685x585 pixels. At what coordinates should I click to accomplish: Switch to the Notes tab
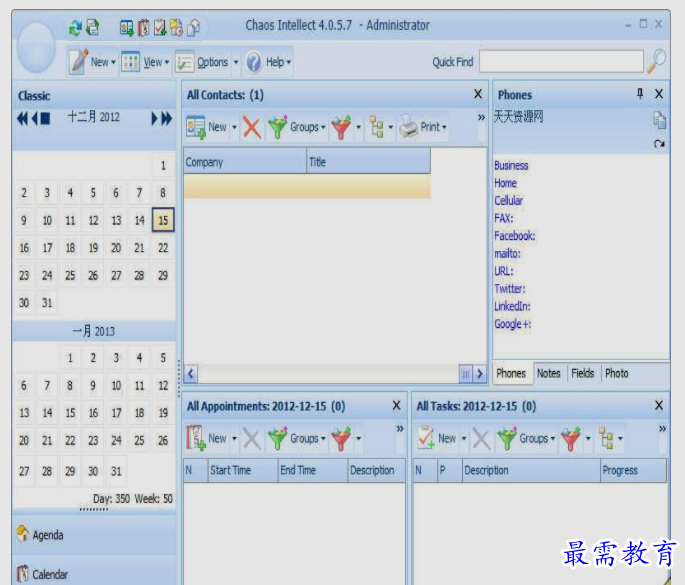(x=548, y=374)
